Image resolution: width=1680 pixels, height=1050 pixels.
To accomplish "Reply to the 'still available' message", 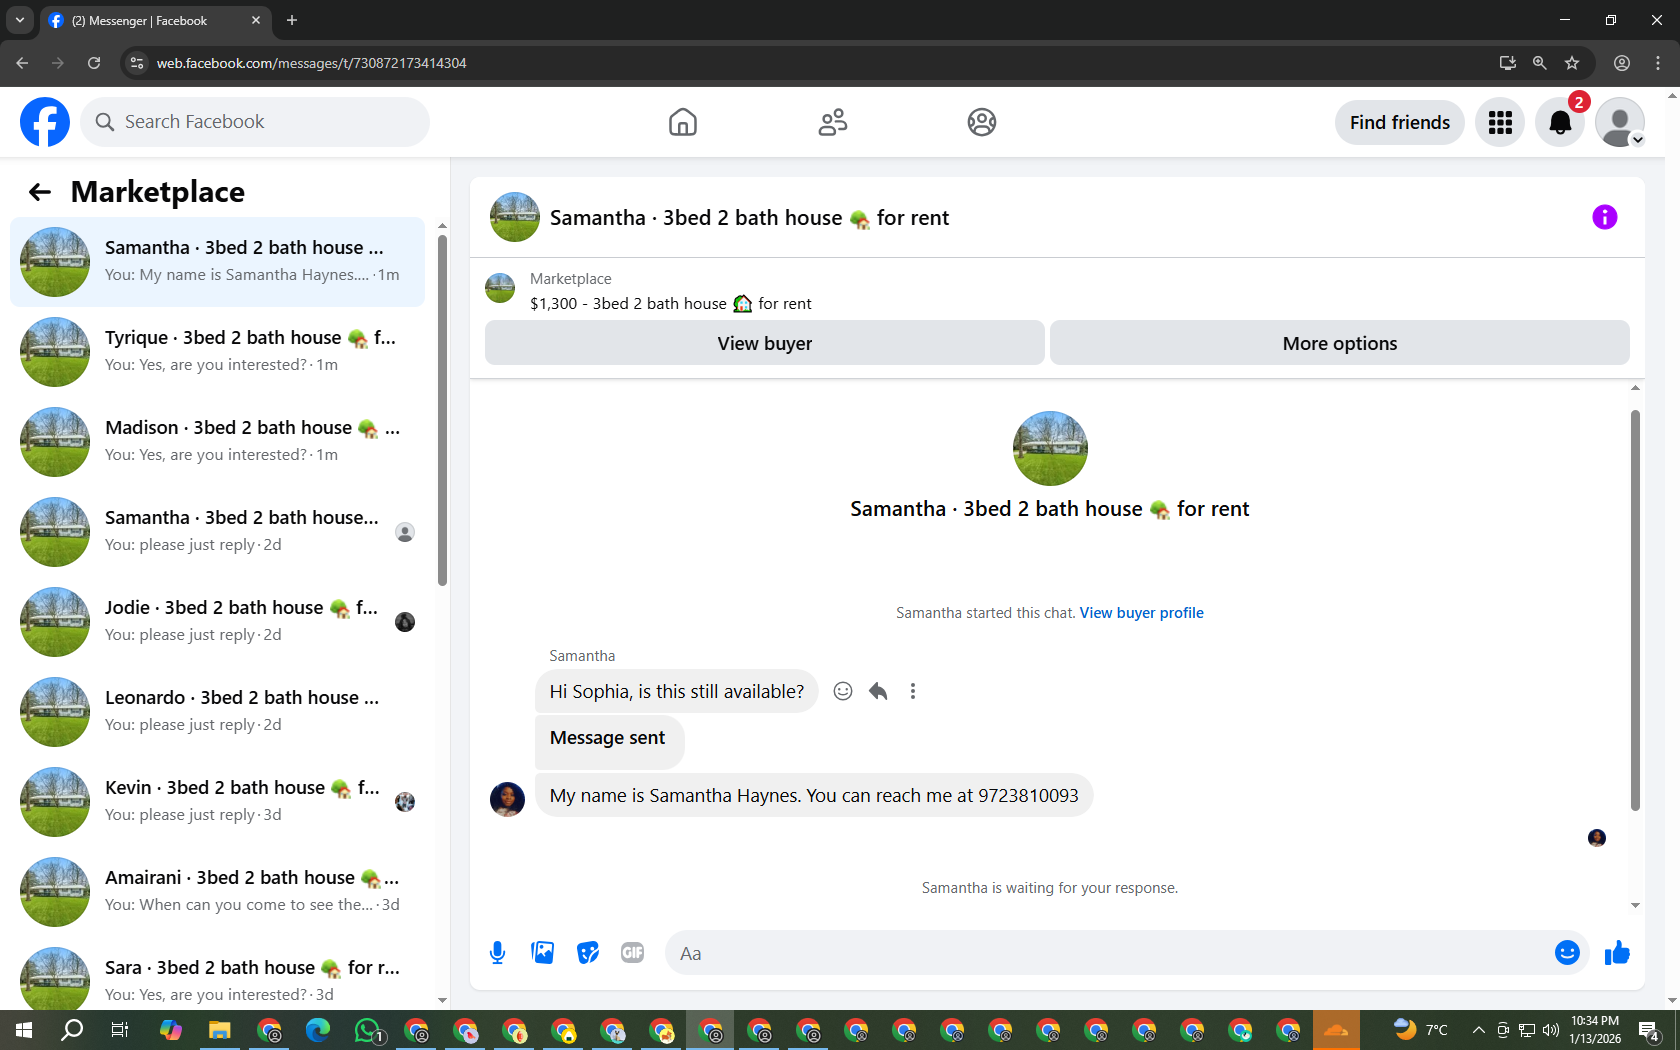I will pyautogui.click(x=878, y=691).
